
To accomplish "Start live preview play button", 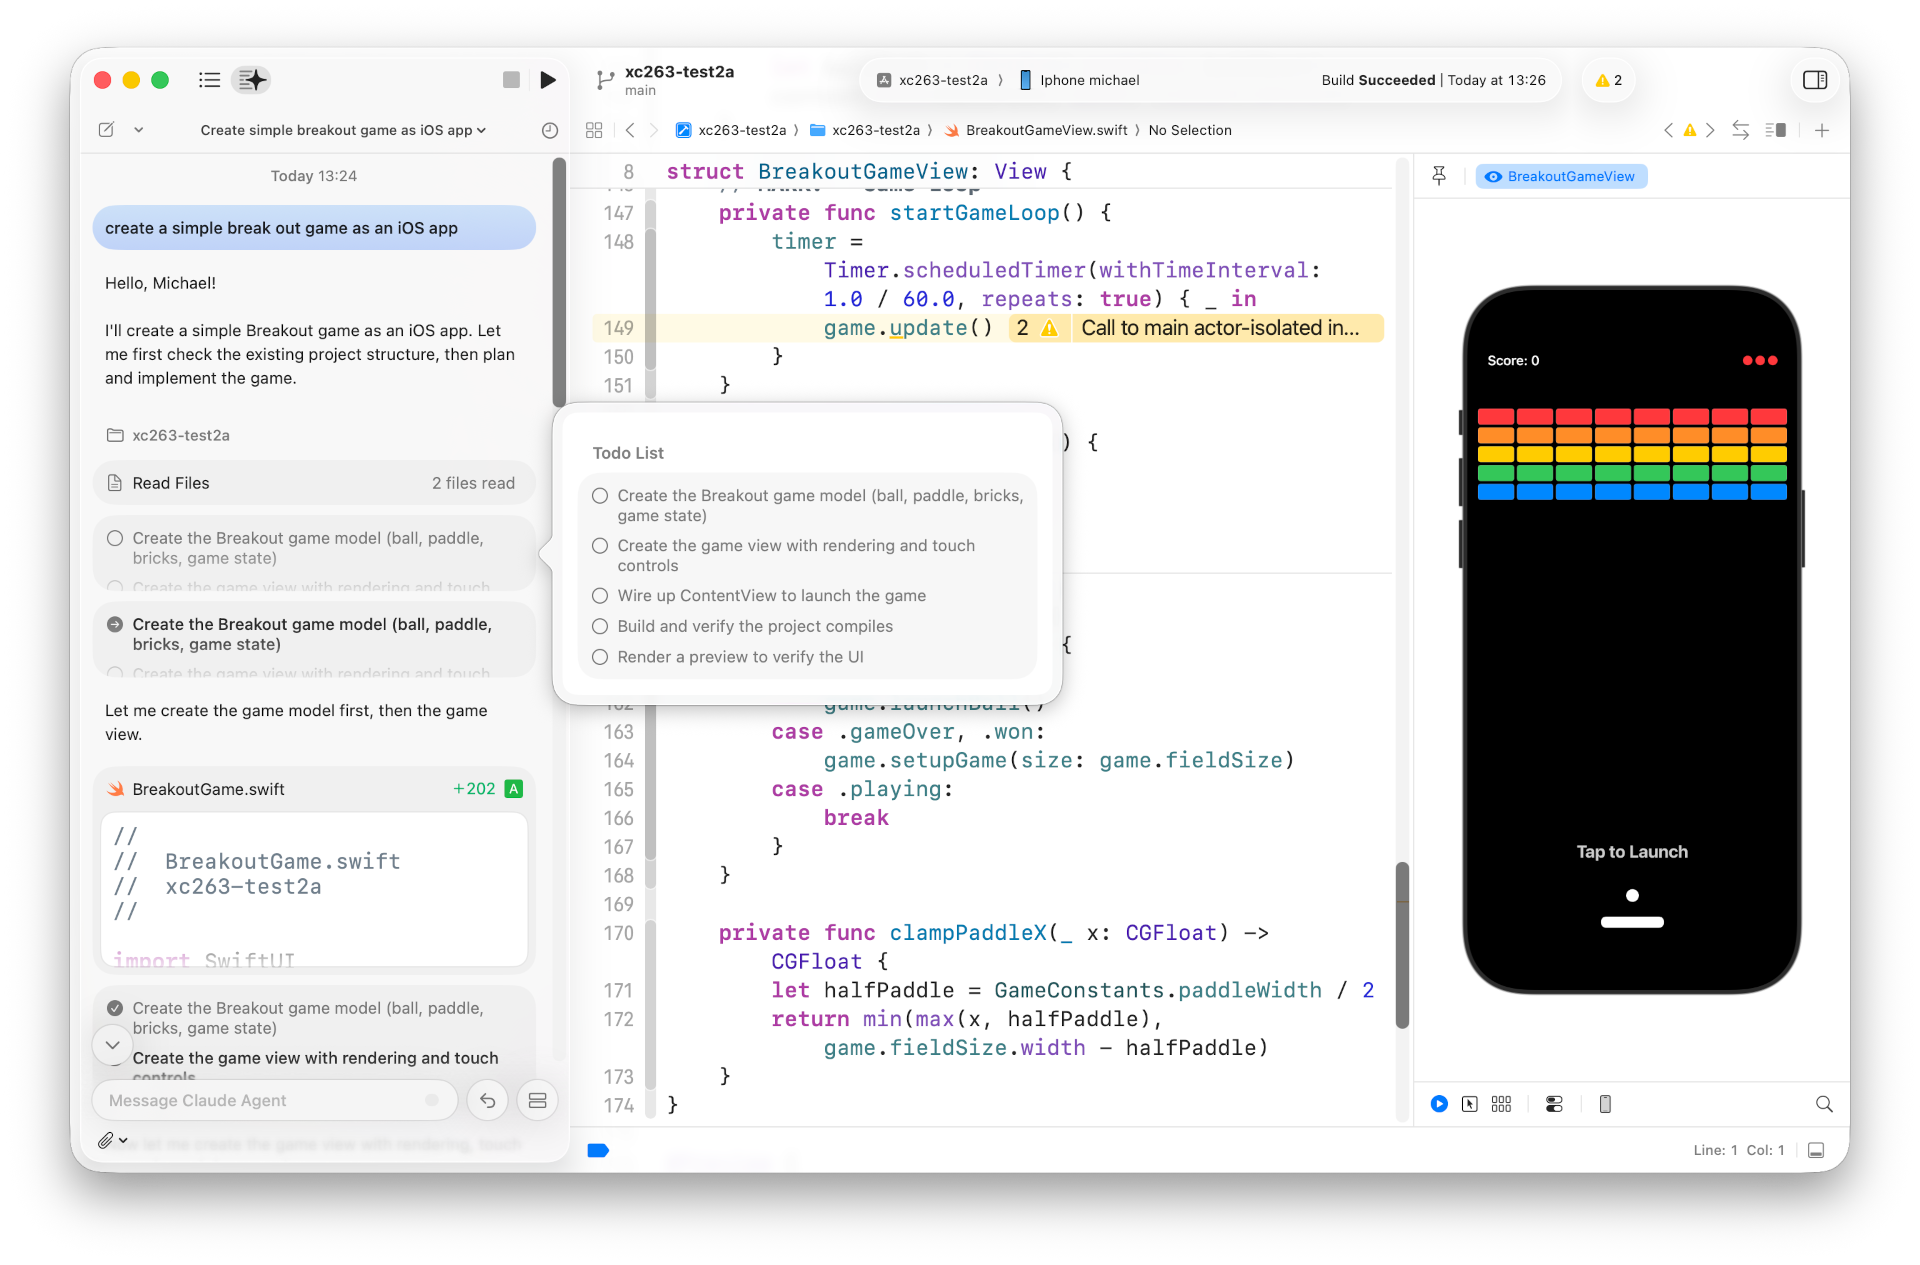I will point(1438,1104).
